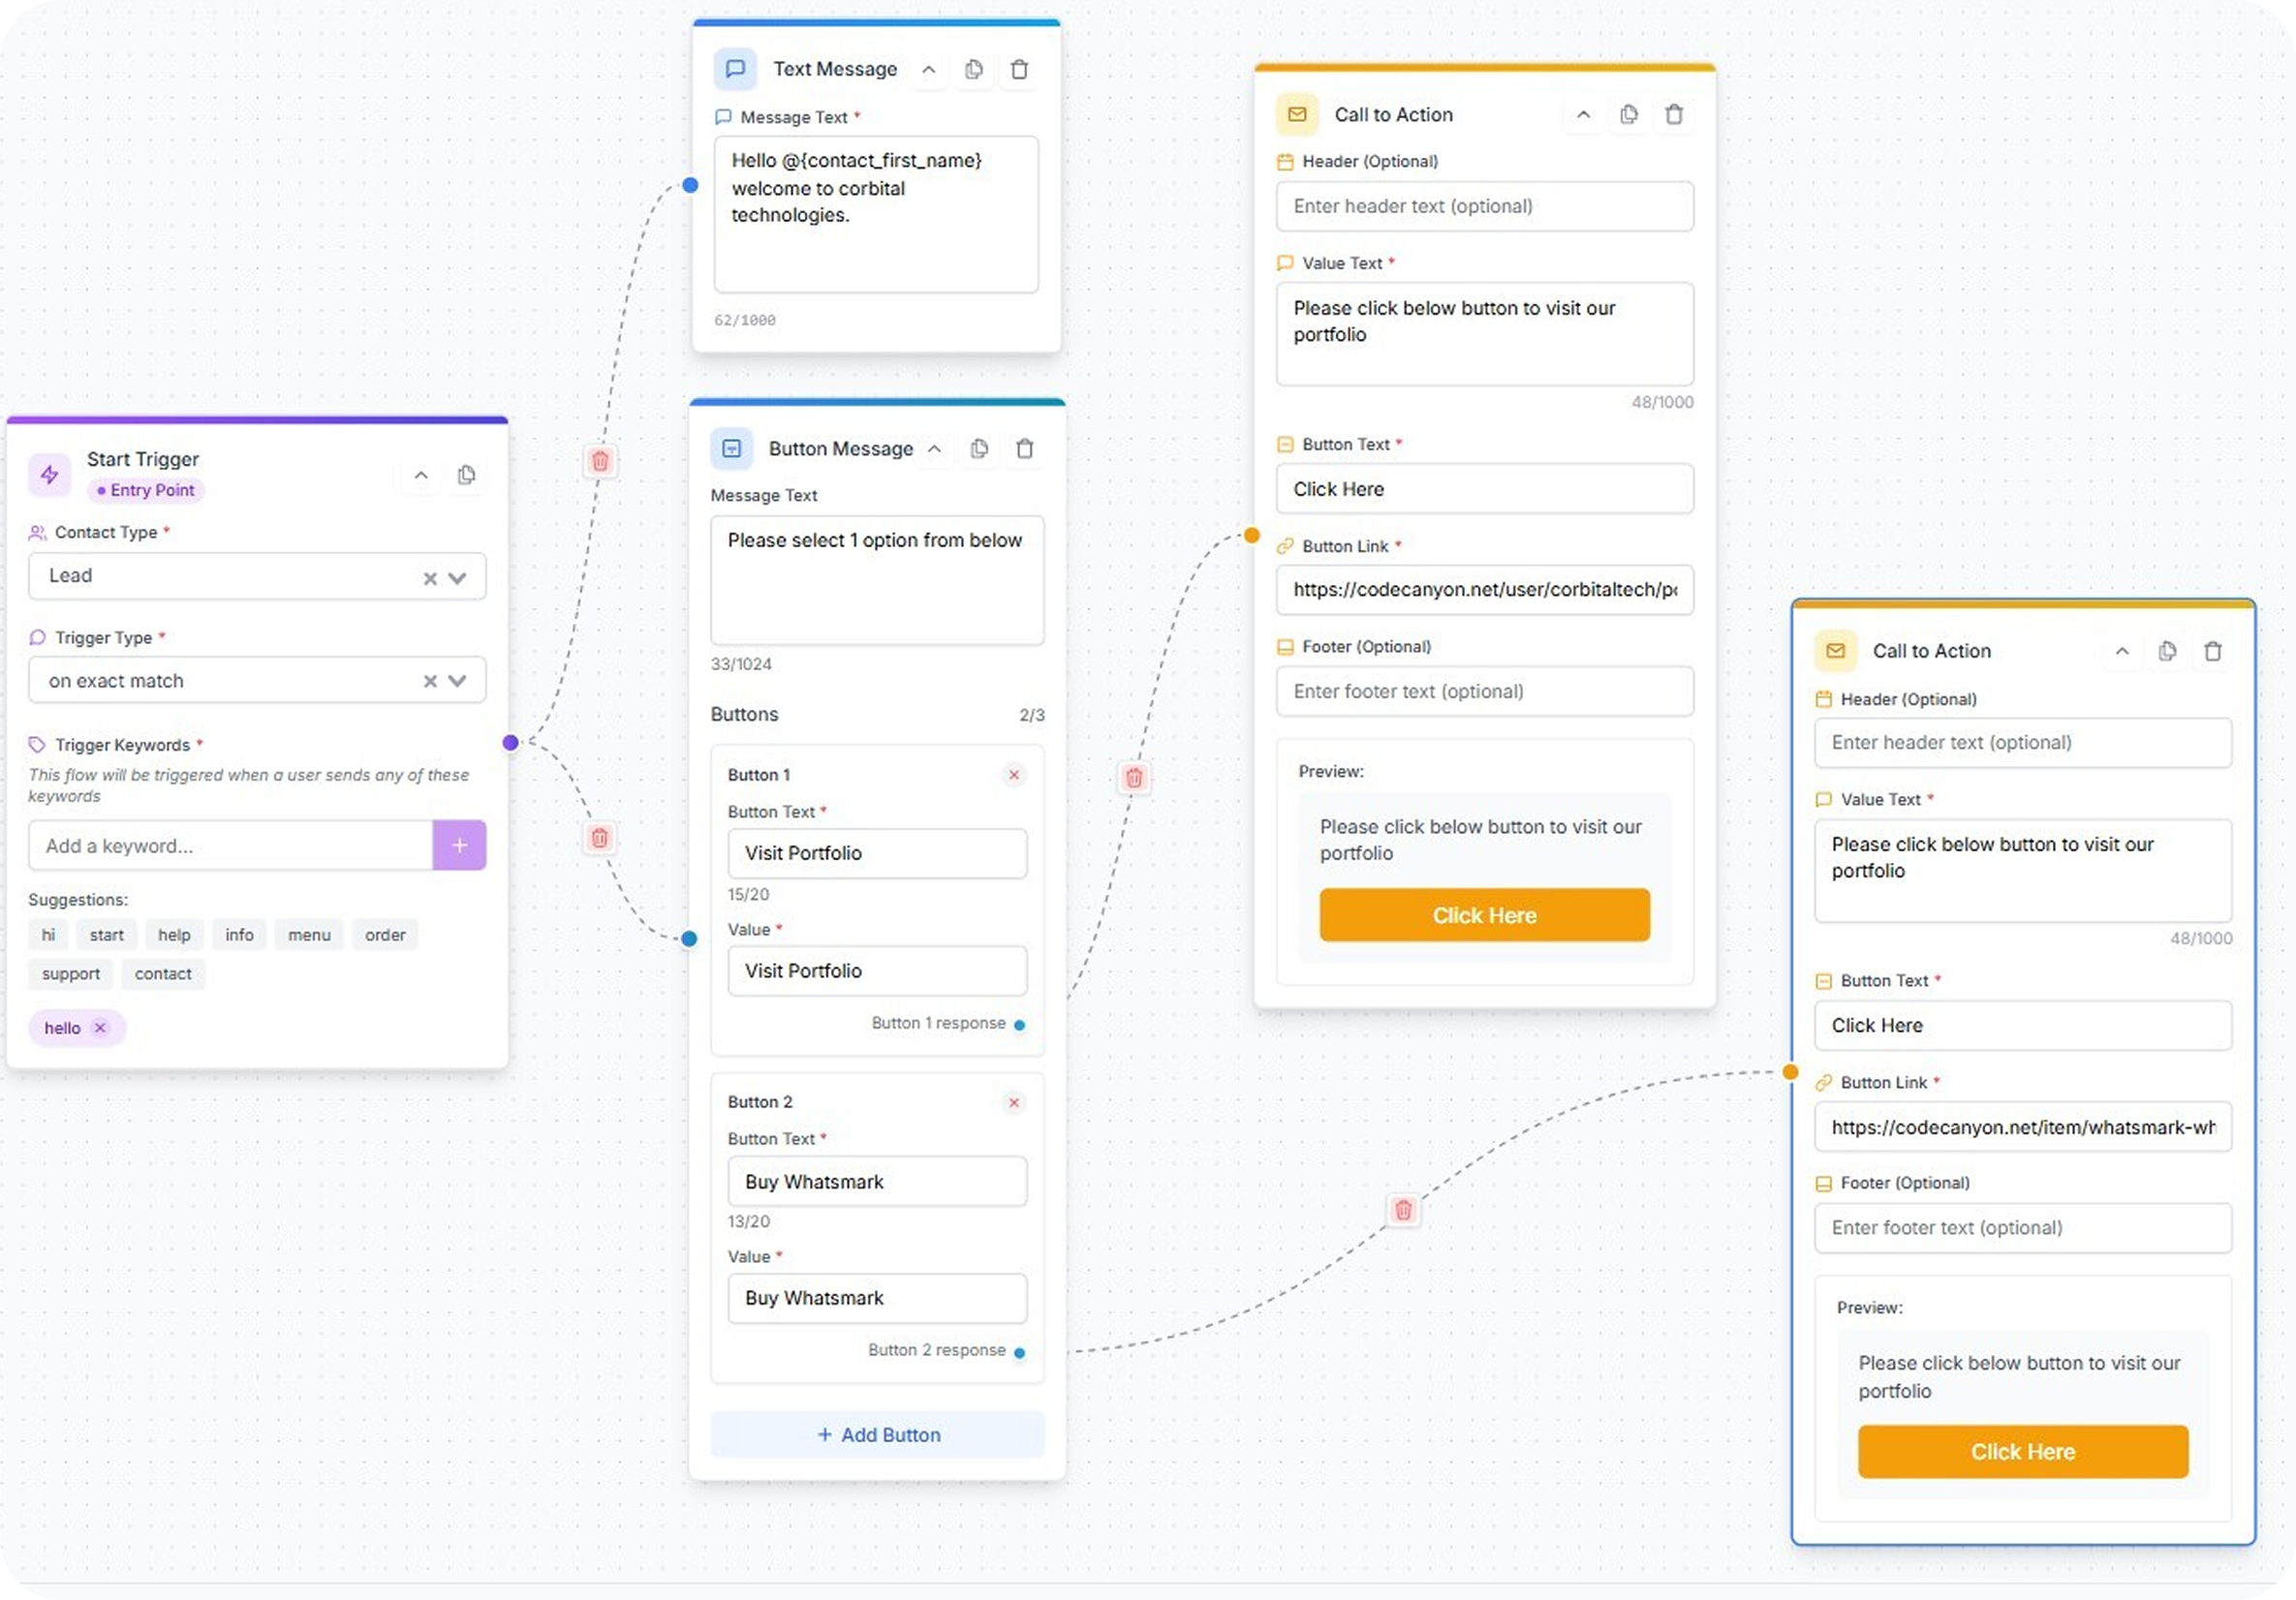This screenshot has width=2296, height=1600.
Task: Open the Contact Type dropdown showing Lead
Action: click(458, 577)
